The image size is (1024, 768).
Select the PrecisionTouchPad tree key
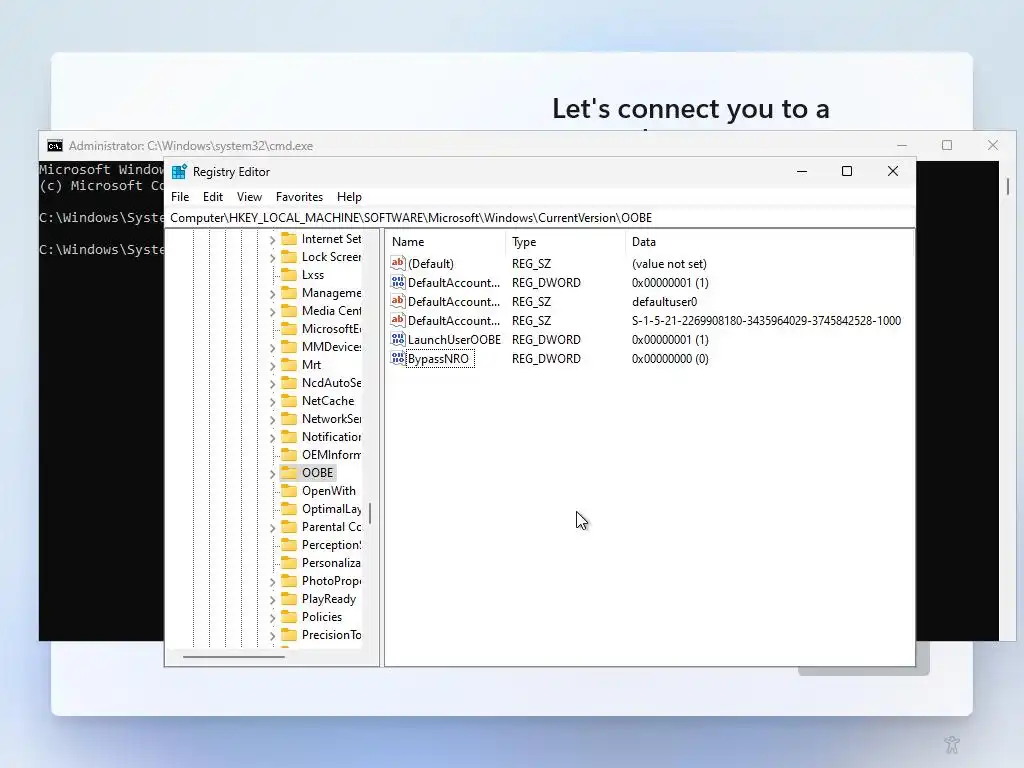point(330,635)
